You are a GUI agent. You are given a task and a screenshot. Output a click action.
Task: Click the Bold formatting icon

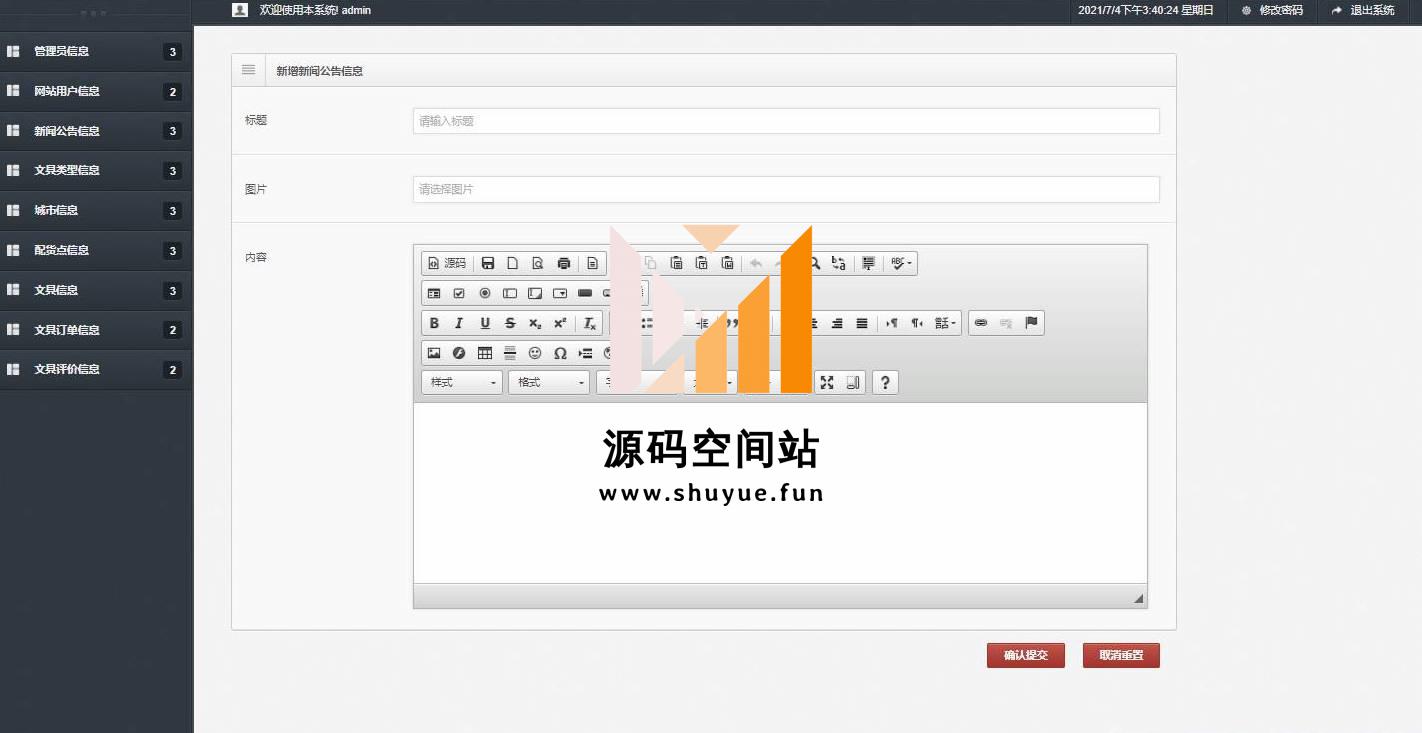pyautogui.click(x=434, y=323)
